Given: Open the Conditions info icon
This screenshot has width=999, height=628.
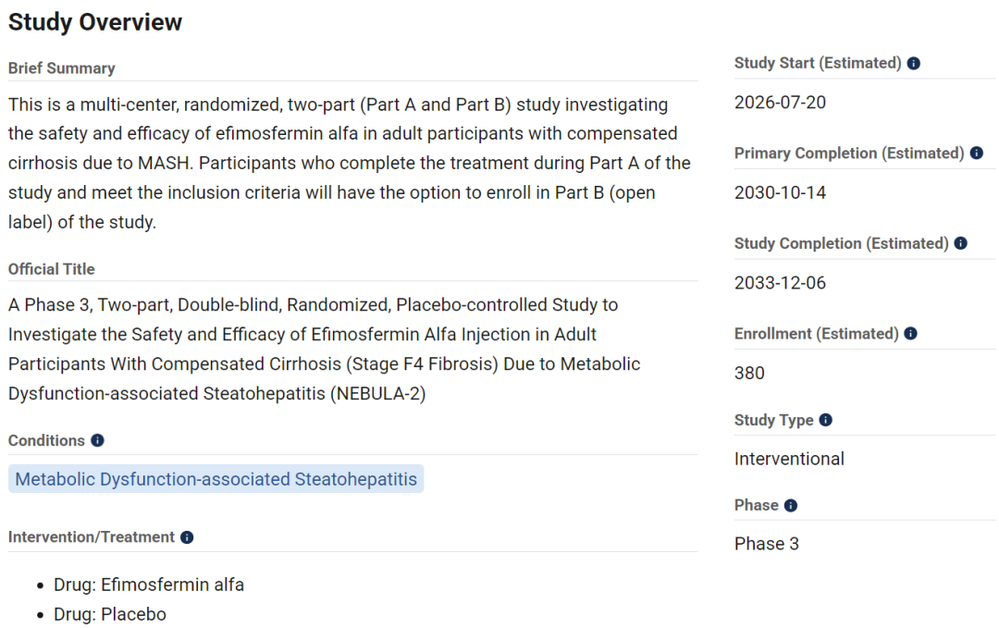Looking at the screenshot, I should (x=97, y=441).
